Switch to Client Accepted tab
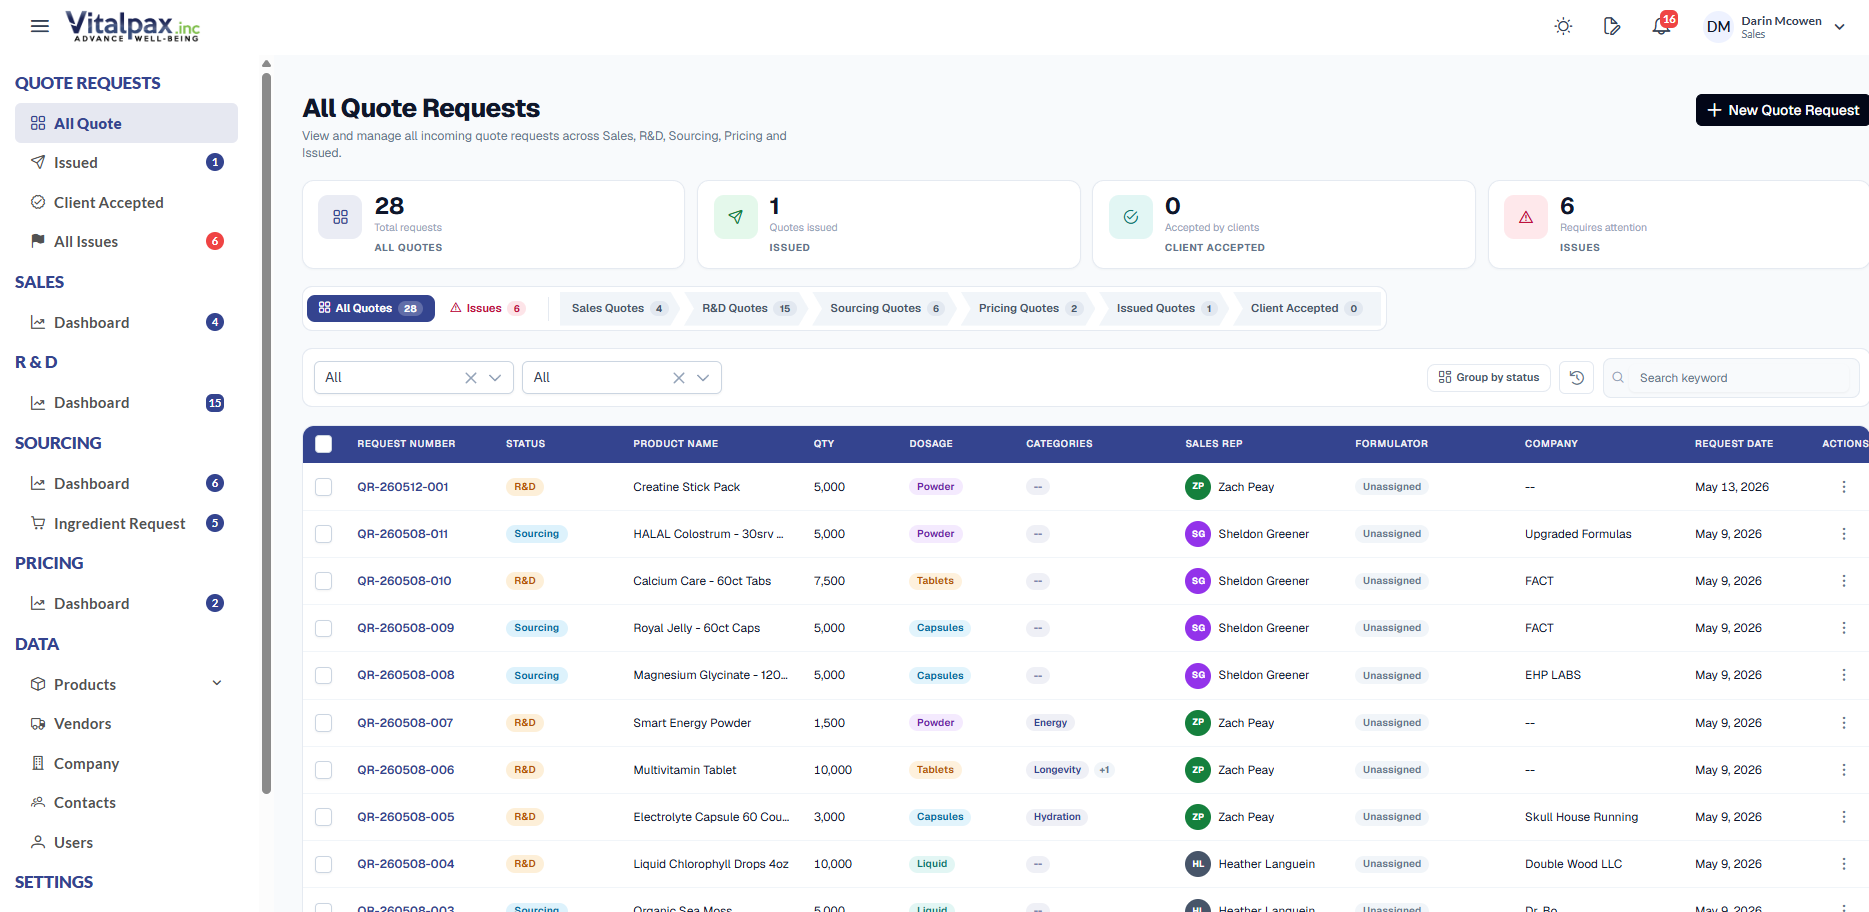 click(x=1305, y=308)
